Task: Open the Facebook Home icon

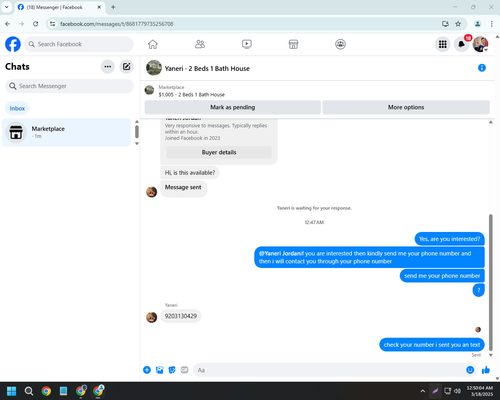Action: tap(153, 44)
